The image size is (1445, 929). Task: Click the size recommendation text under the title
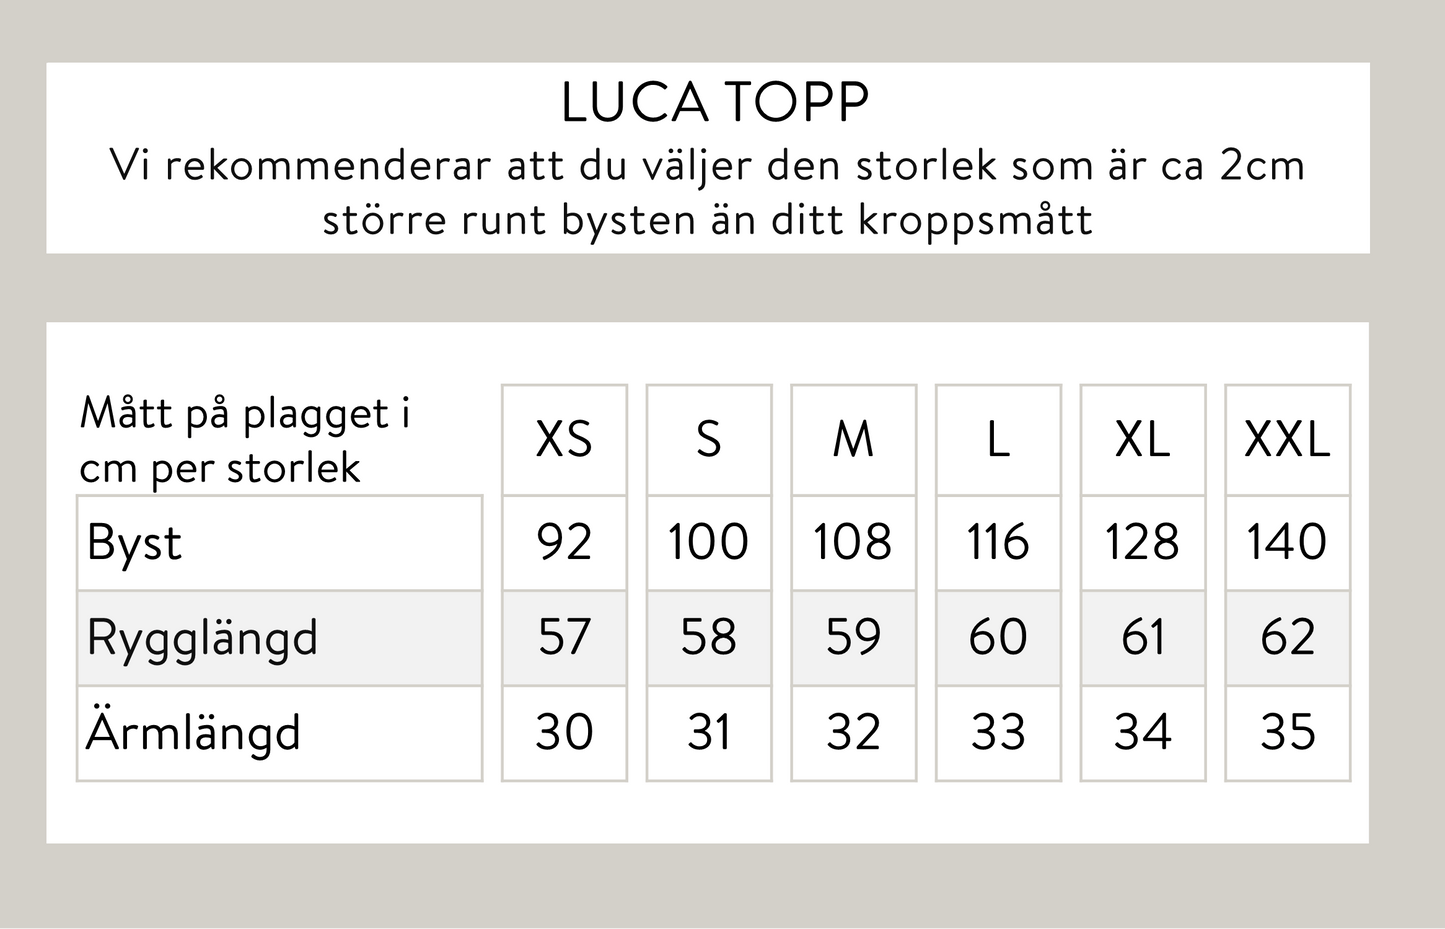(x=707, y=192)
